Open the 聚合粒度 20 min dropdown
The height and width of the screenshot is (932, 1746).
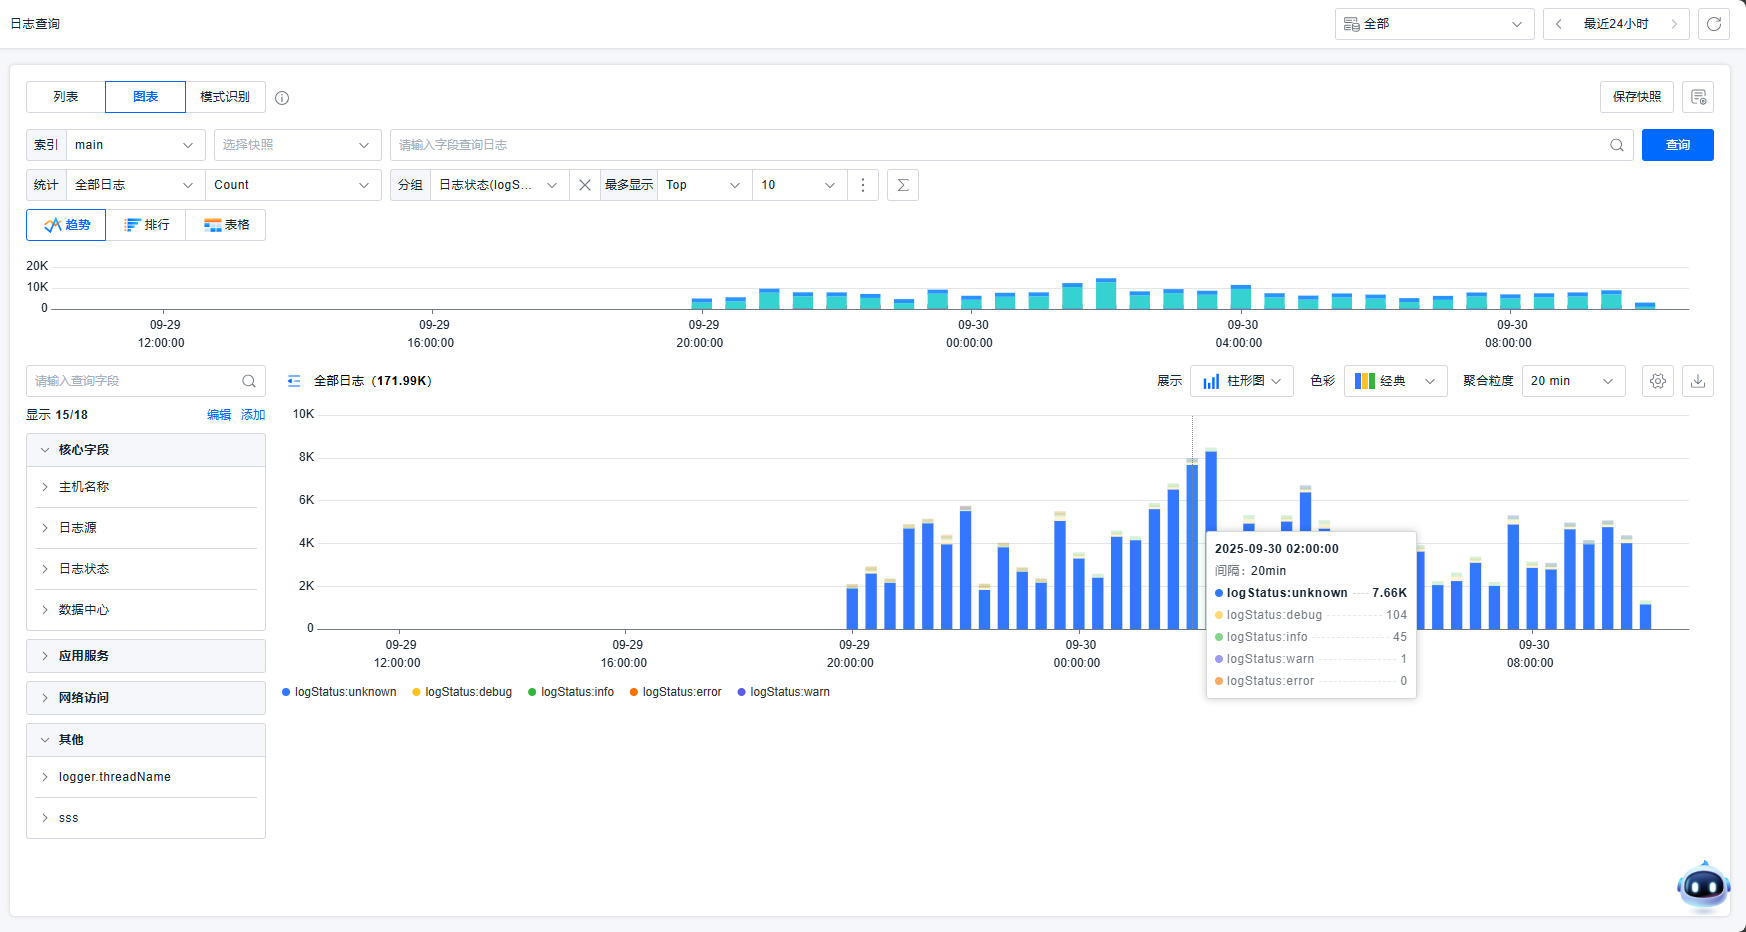pyautogui.click(x=1572, y=381)
